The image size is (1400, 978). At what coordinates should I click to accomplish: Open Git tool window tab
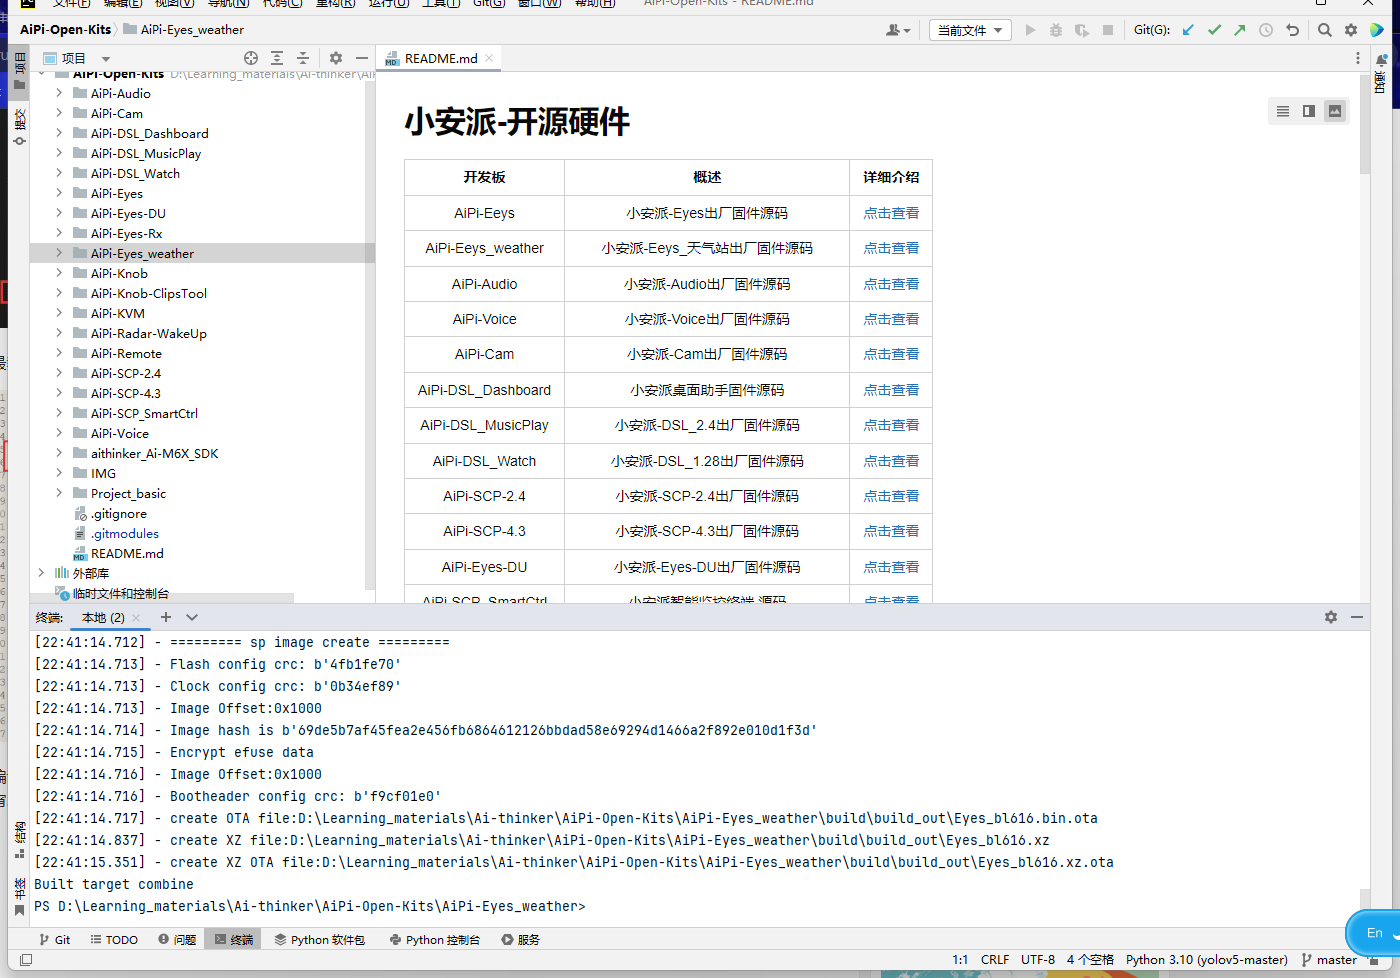click(55, 939)
